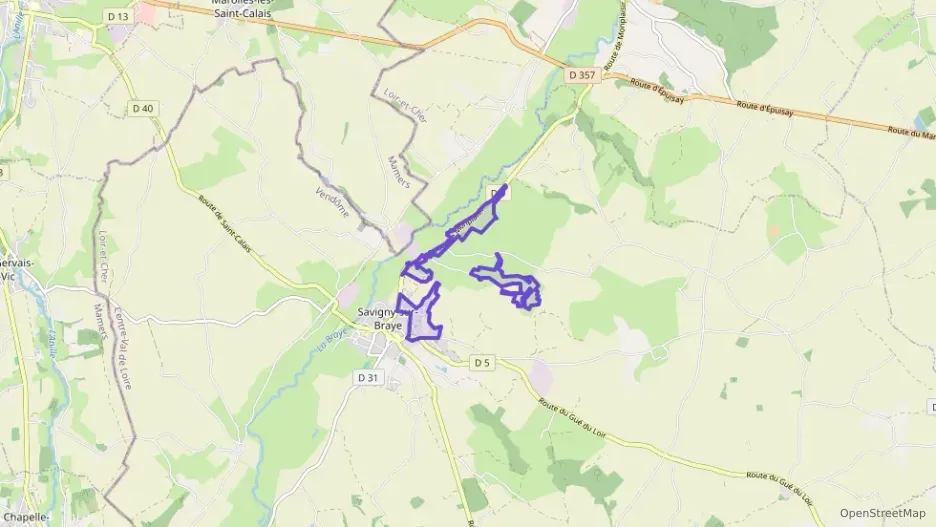Click the Route de Monplaisir road label
936x527 pixels.
pyautogui.click(x=617, y=37)
